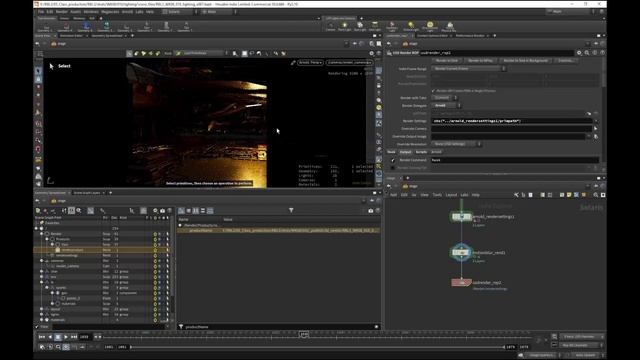
Task: Add an Area Light from the shelf
Action: (374, 27)
